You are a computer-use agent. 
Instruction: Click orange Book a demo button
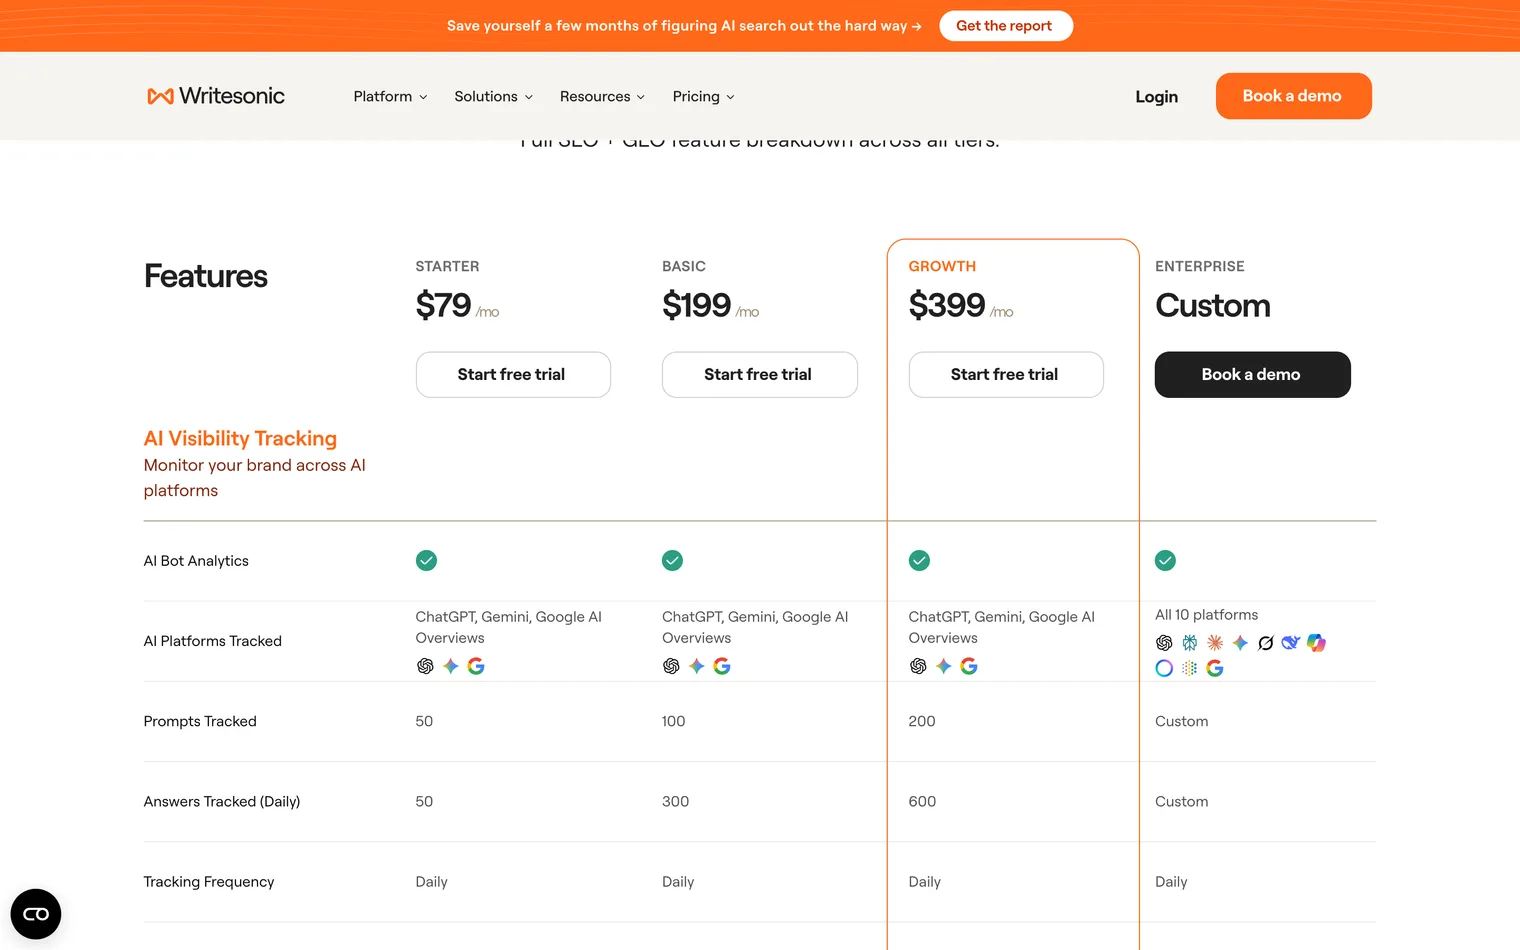click(1293, 96)
